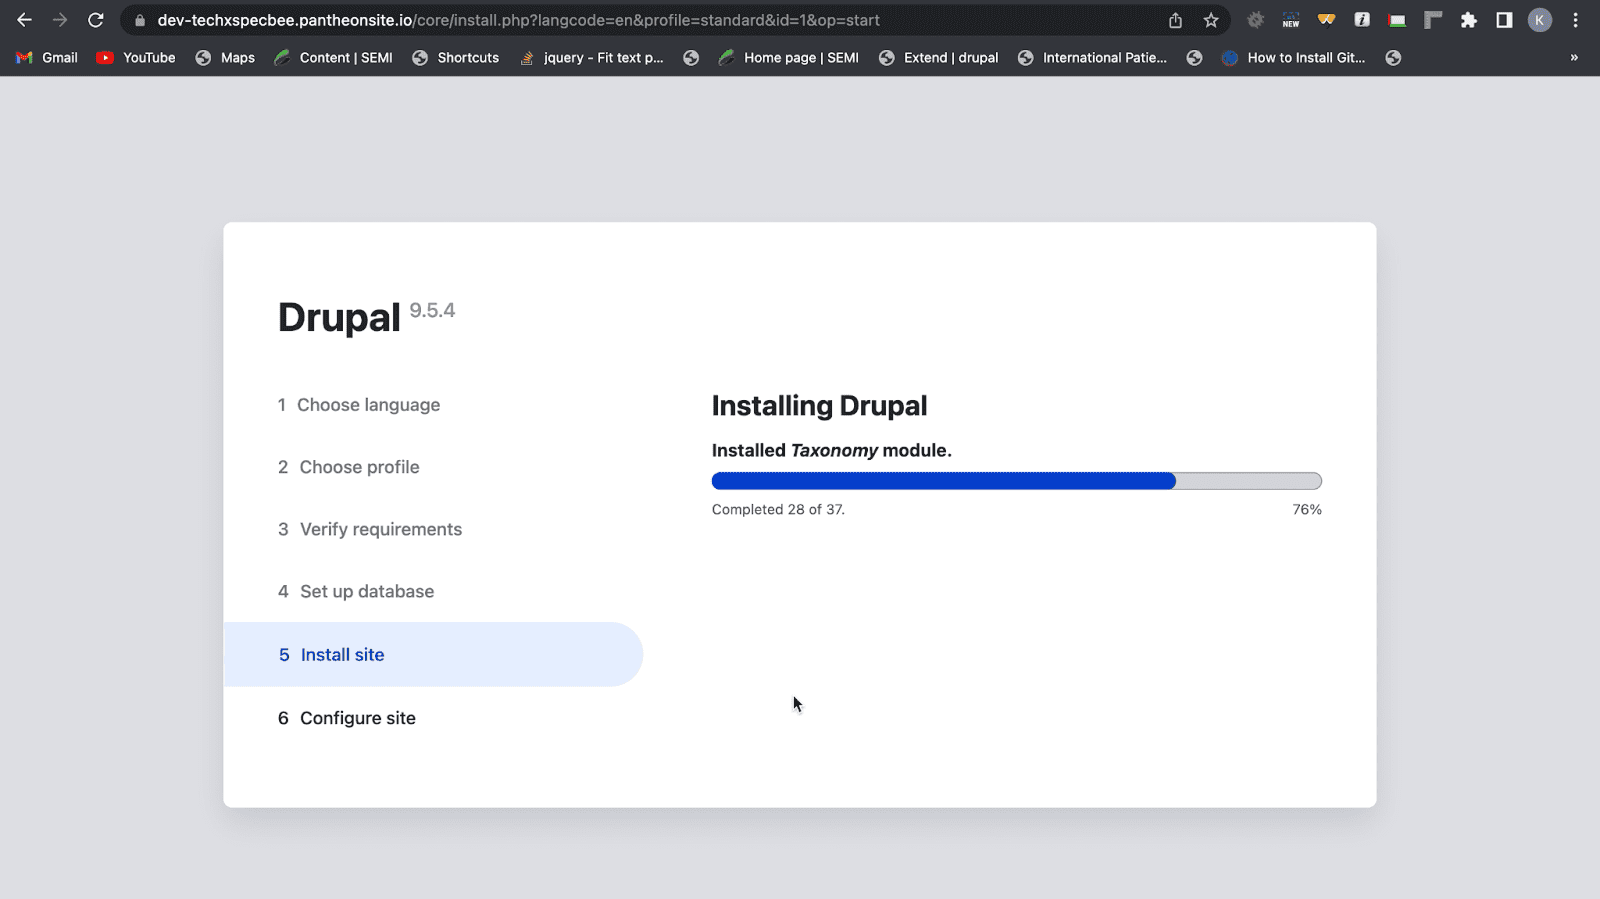
Task: Click the orange extension icon
Action: [x=1326, y=20]
